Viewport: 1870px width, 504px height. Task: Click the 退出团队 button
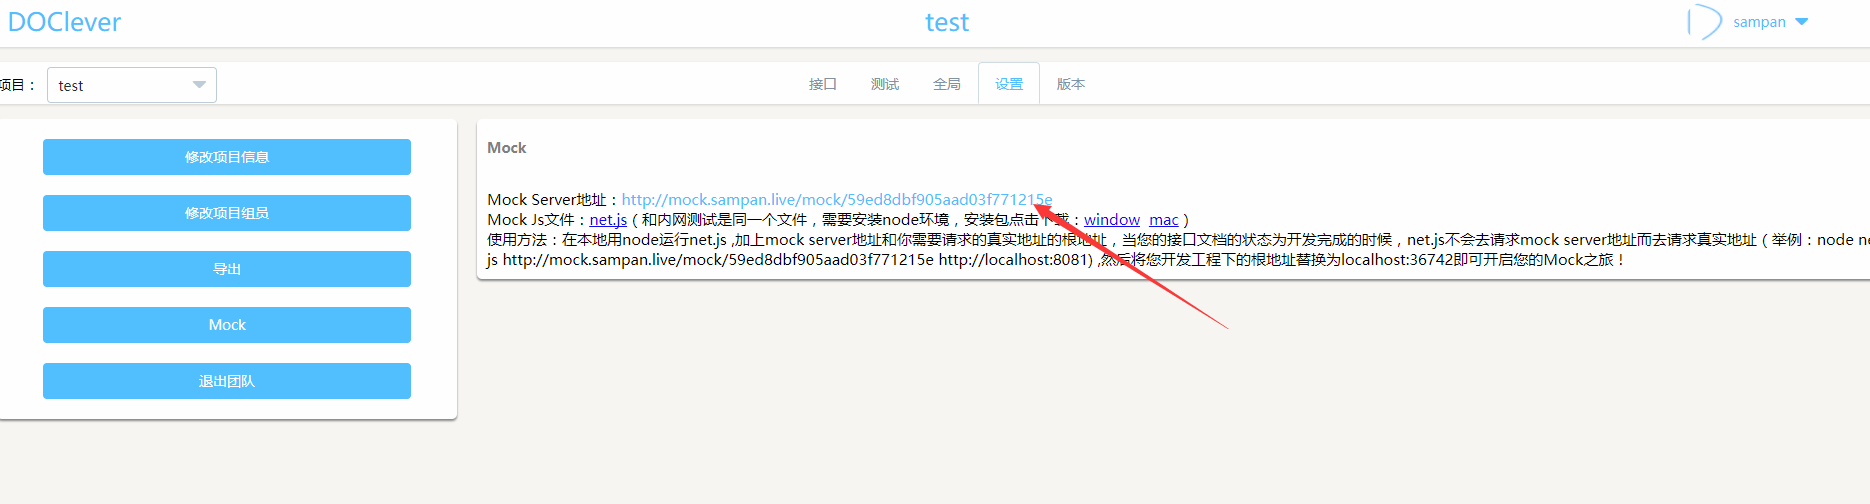227,381
